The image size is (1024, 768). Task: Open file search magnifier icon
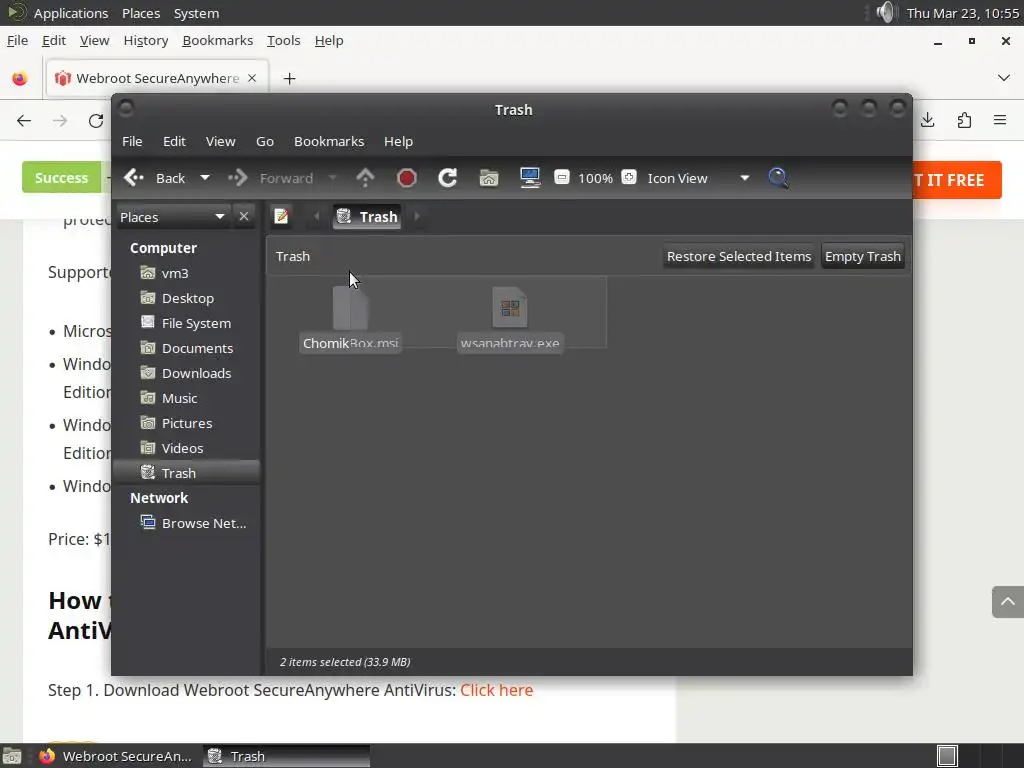pyautogui.click(x=778, y=178)
